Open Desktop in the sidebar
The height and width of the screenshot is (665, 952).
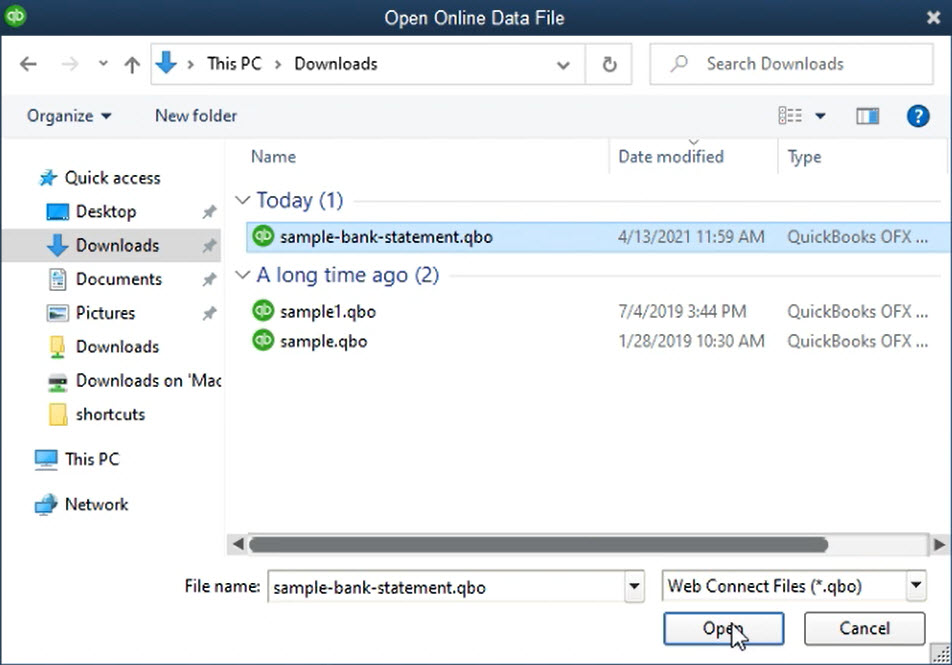click(x=106, y=211)
